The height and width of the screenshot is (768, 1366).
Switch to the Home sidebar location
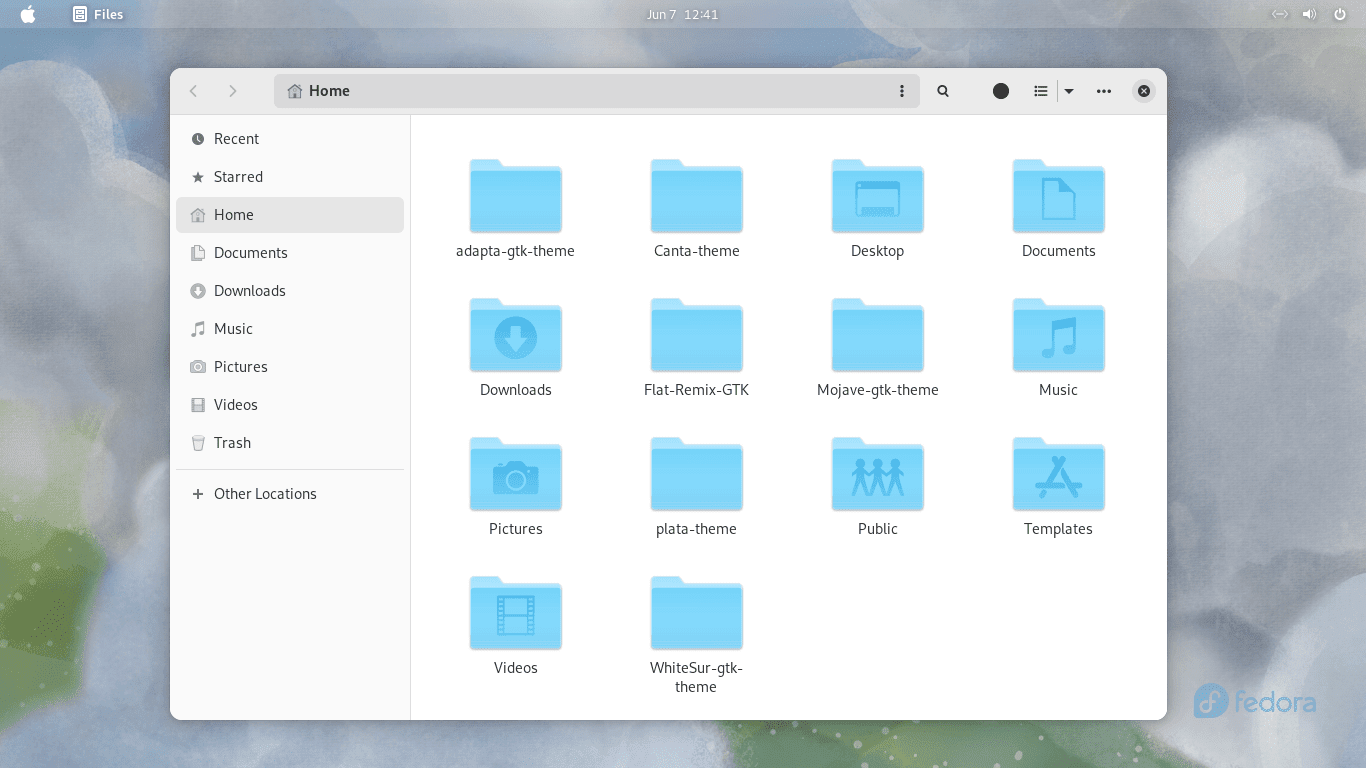234,214
